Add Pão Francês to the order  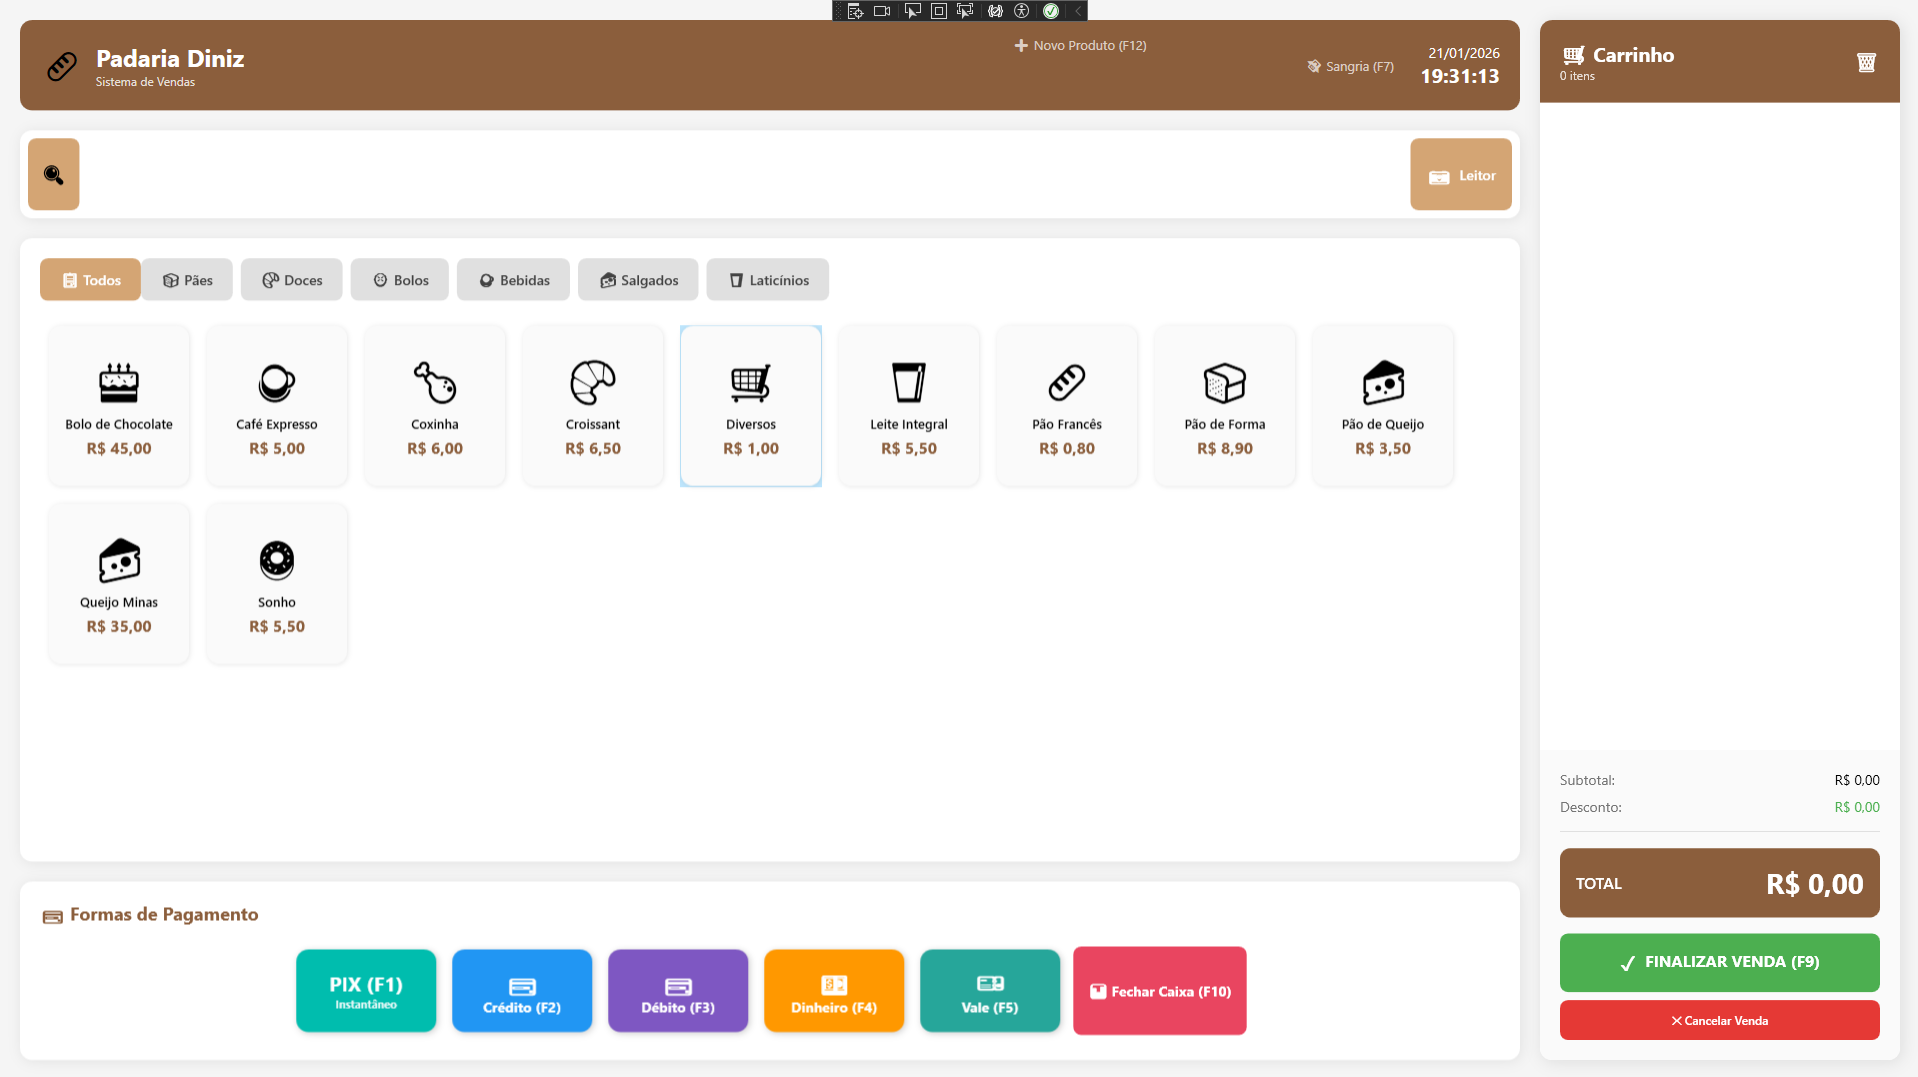(x=1066, y=404)
